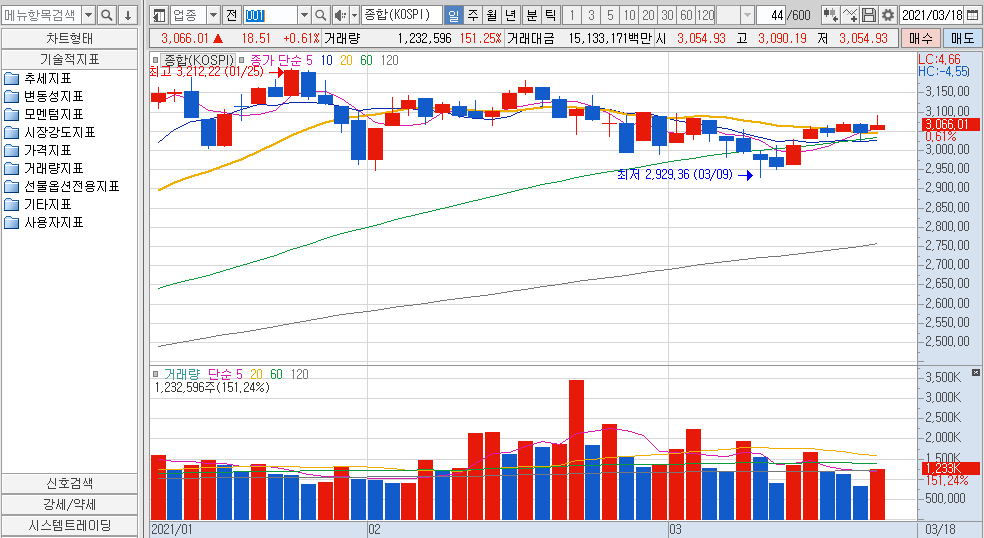Image resolution: width=984 pixels, height=538 pixels.
Task: Click the 최고 3,212.22 (01/25) annotation
Action: [x=207, y=72]
